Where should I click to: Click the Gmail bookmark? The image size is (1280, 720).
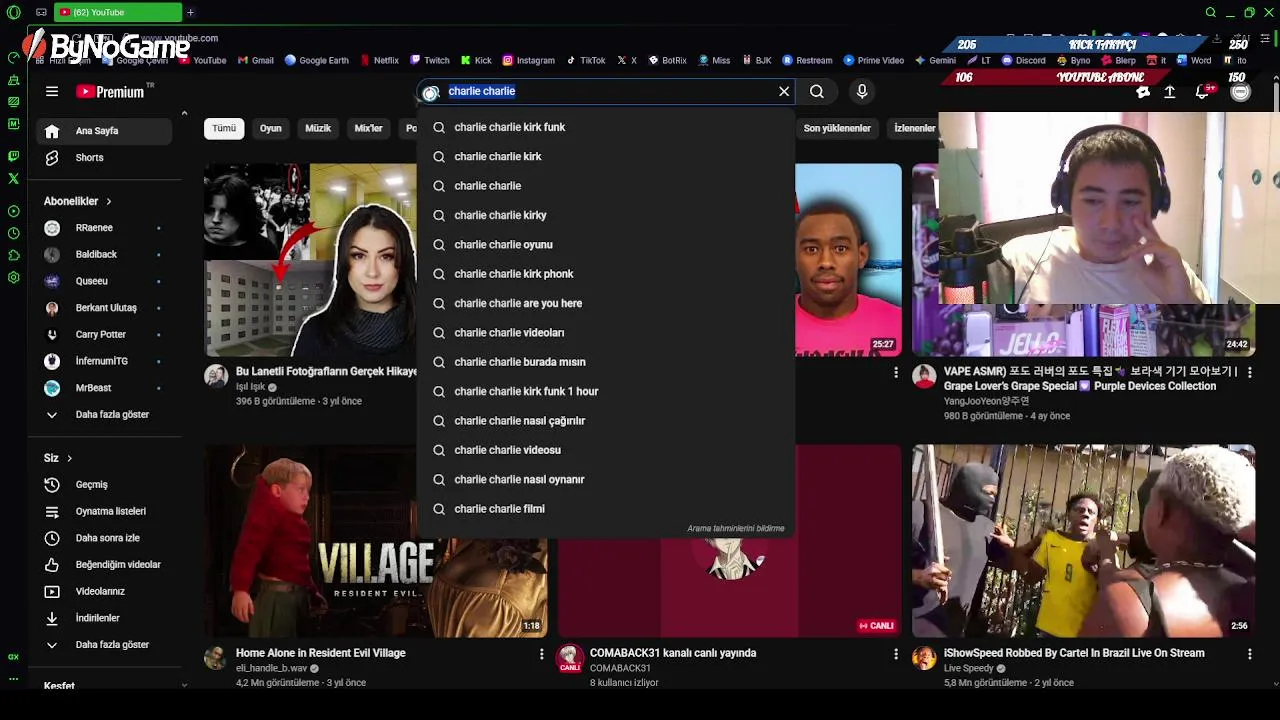(x=256, y=60)
